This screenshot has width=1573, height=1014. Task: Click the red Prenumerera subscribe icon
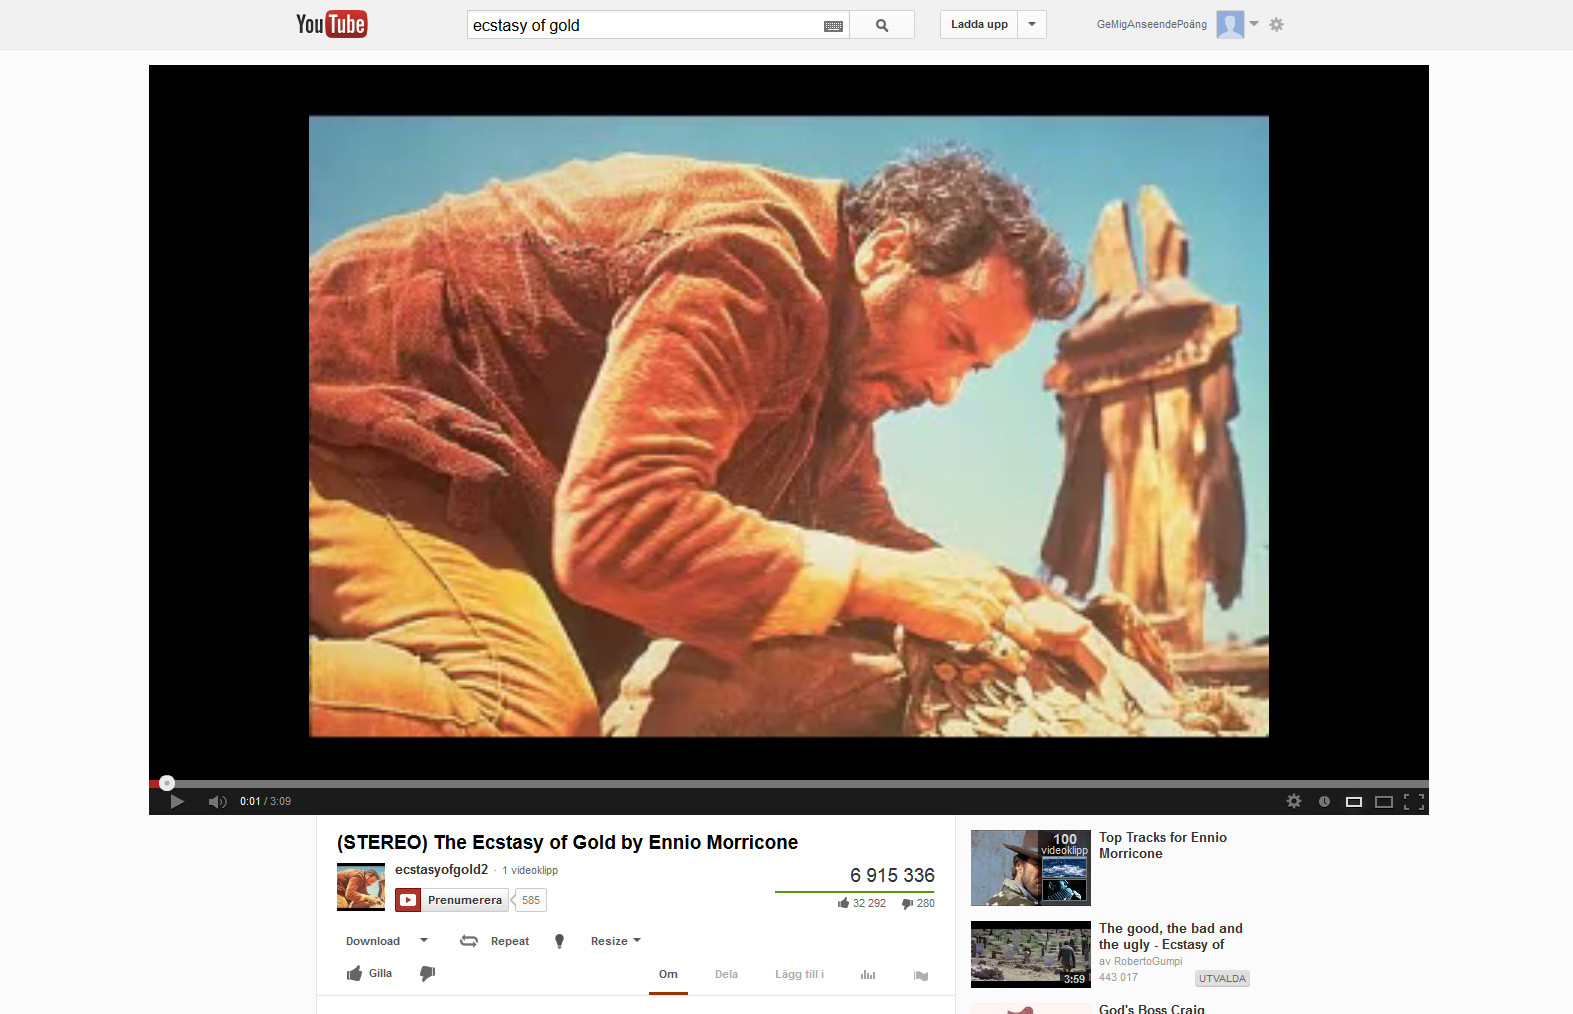coord(408,900)
